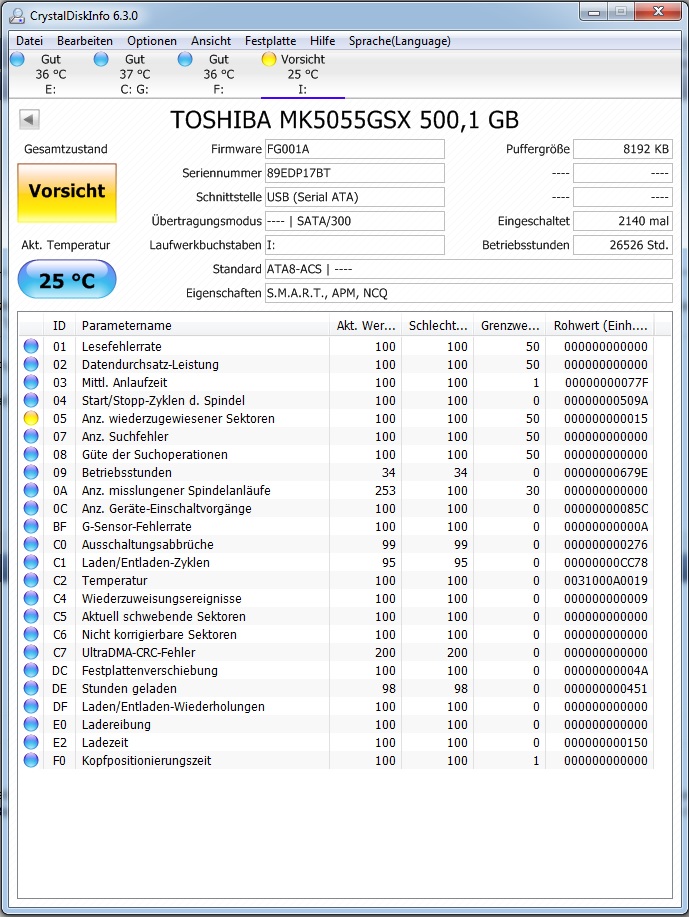Click the status icon for Laden/Entladen-Wiederholungen

click(x=31, y=706)
